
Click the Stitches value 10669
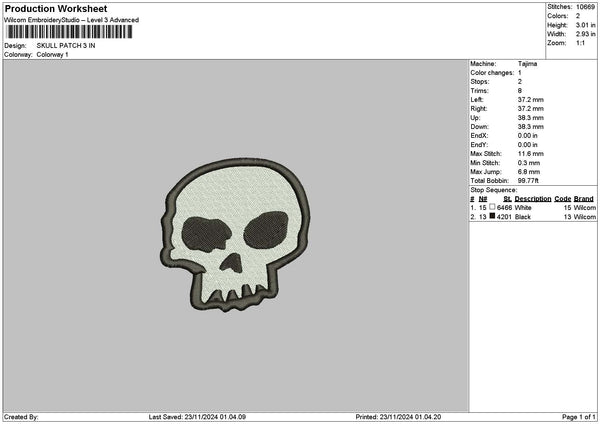click(x=585, y=7)
